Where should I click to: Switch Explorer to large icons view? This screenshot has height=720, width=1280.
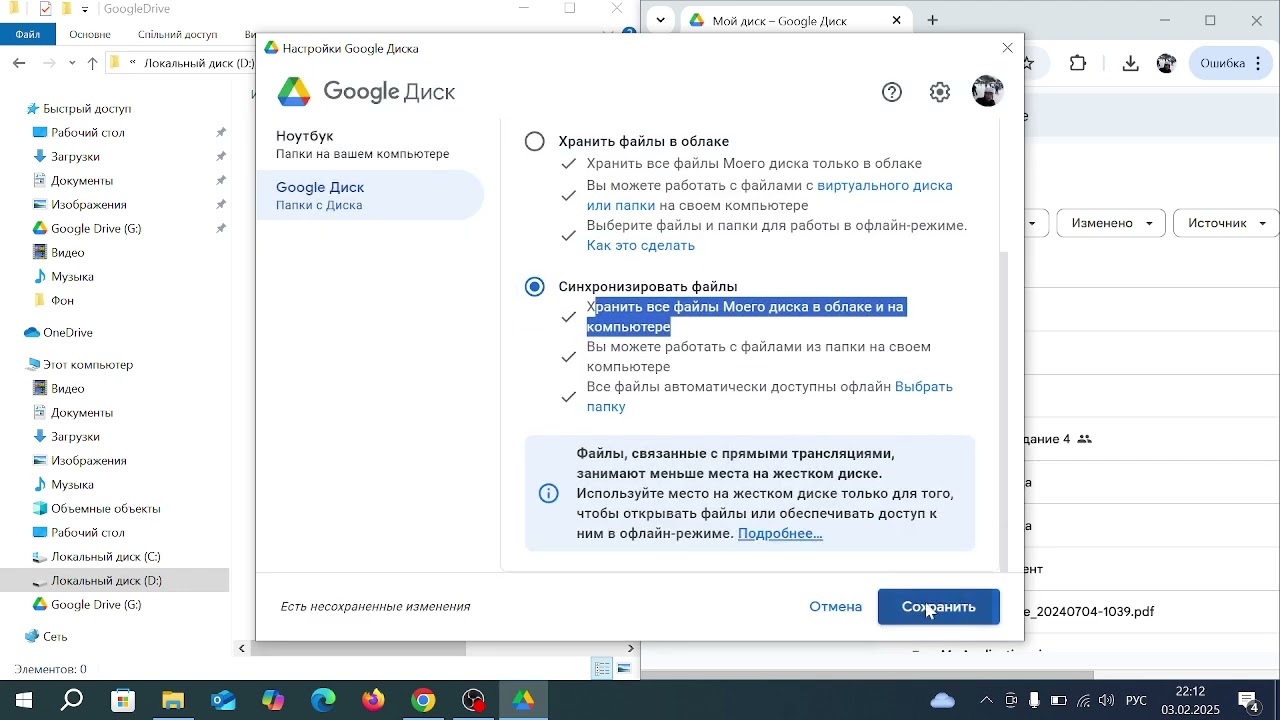[625, 670]
